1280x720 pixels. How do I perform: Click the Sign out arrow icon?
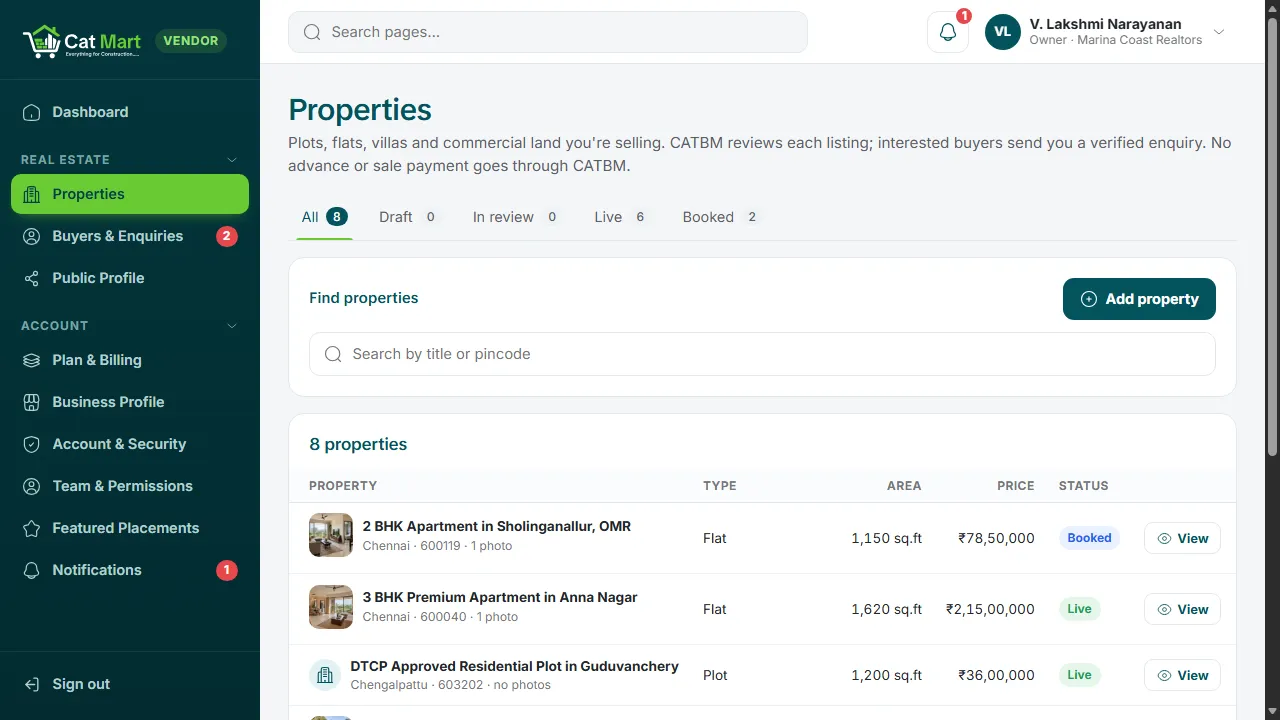[x=32, y=684]
